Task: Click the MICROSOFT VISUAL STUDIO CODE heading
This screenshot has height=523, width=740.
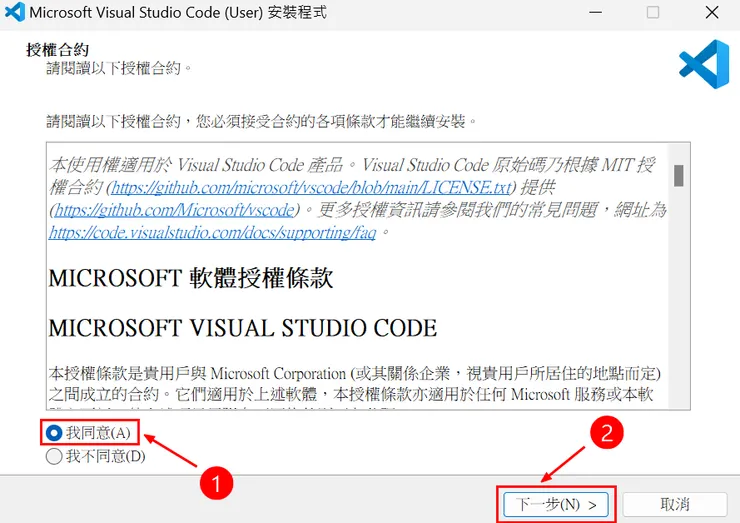Action: pos(243,328)
